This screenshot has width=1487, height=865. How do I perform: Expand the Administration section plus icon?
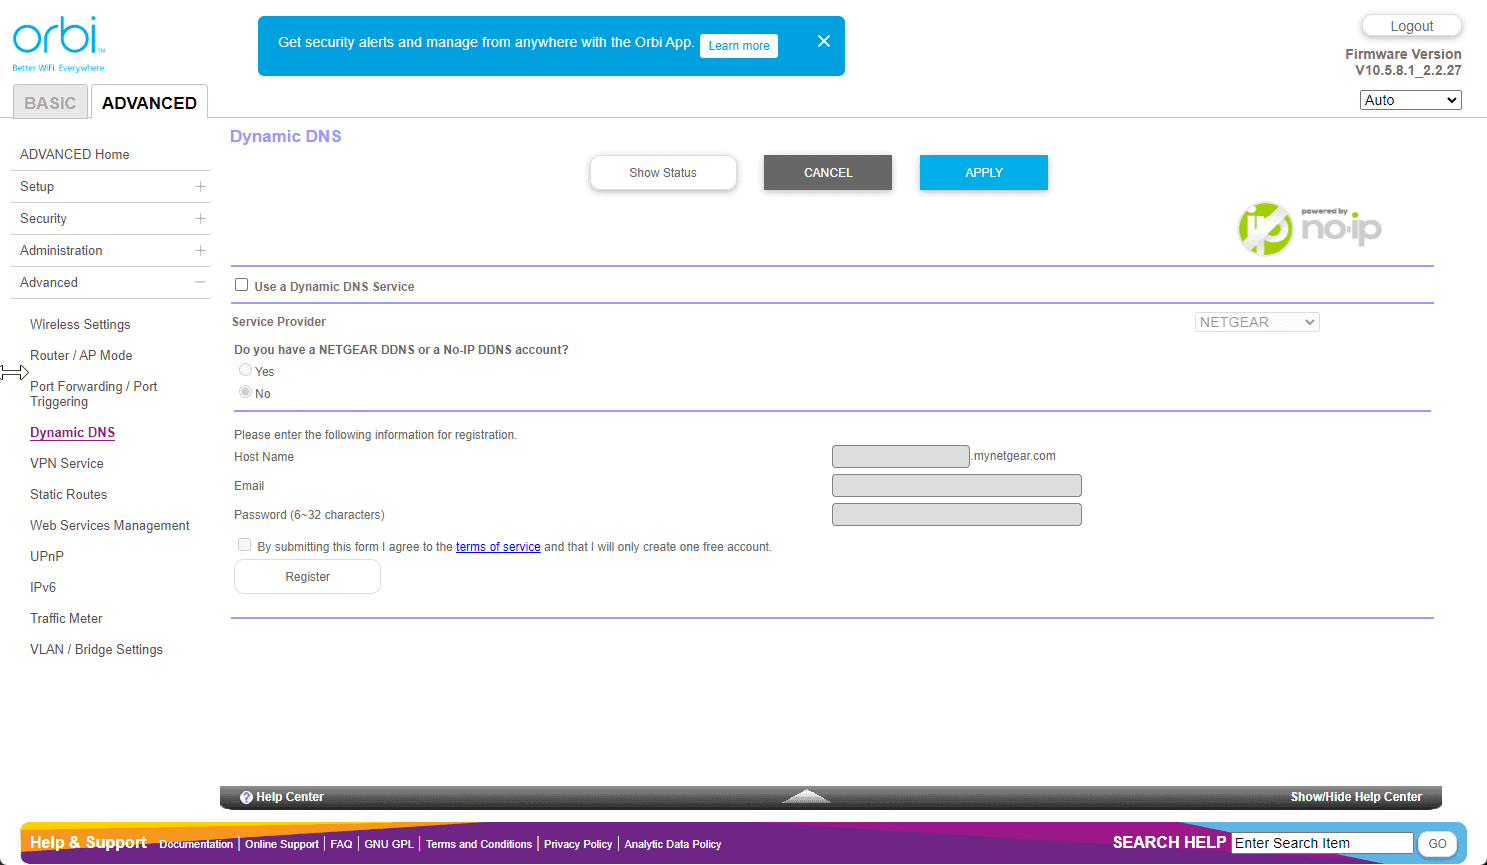point(200,251)
